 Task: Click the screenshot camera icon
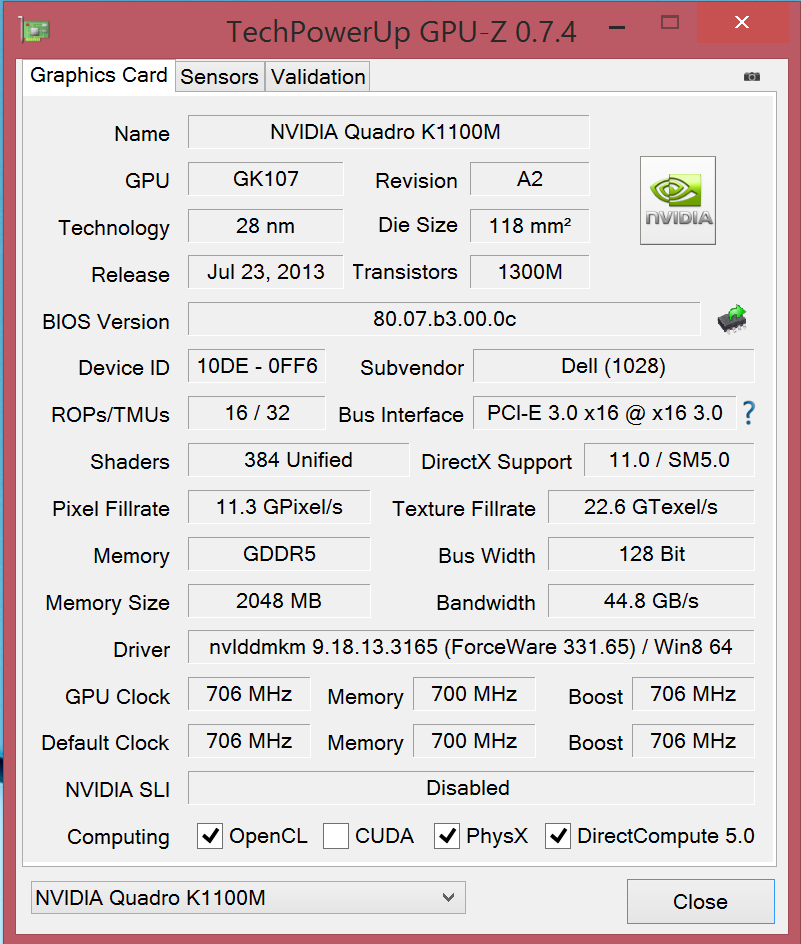752,77
